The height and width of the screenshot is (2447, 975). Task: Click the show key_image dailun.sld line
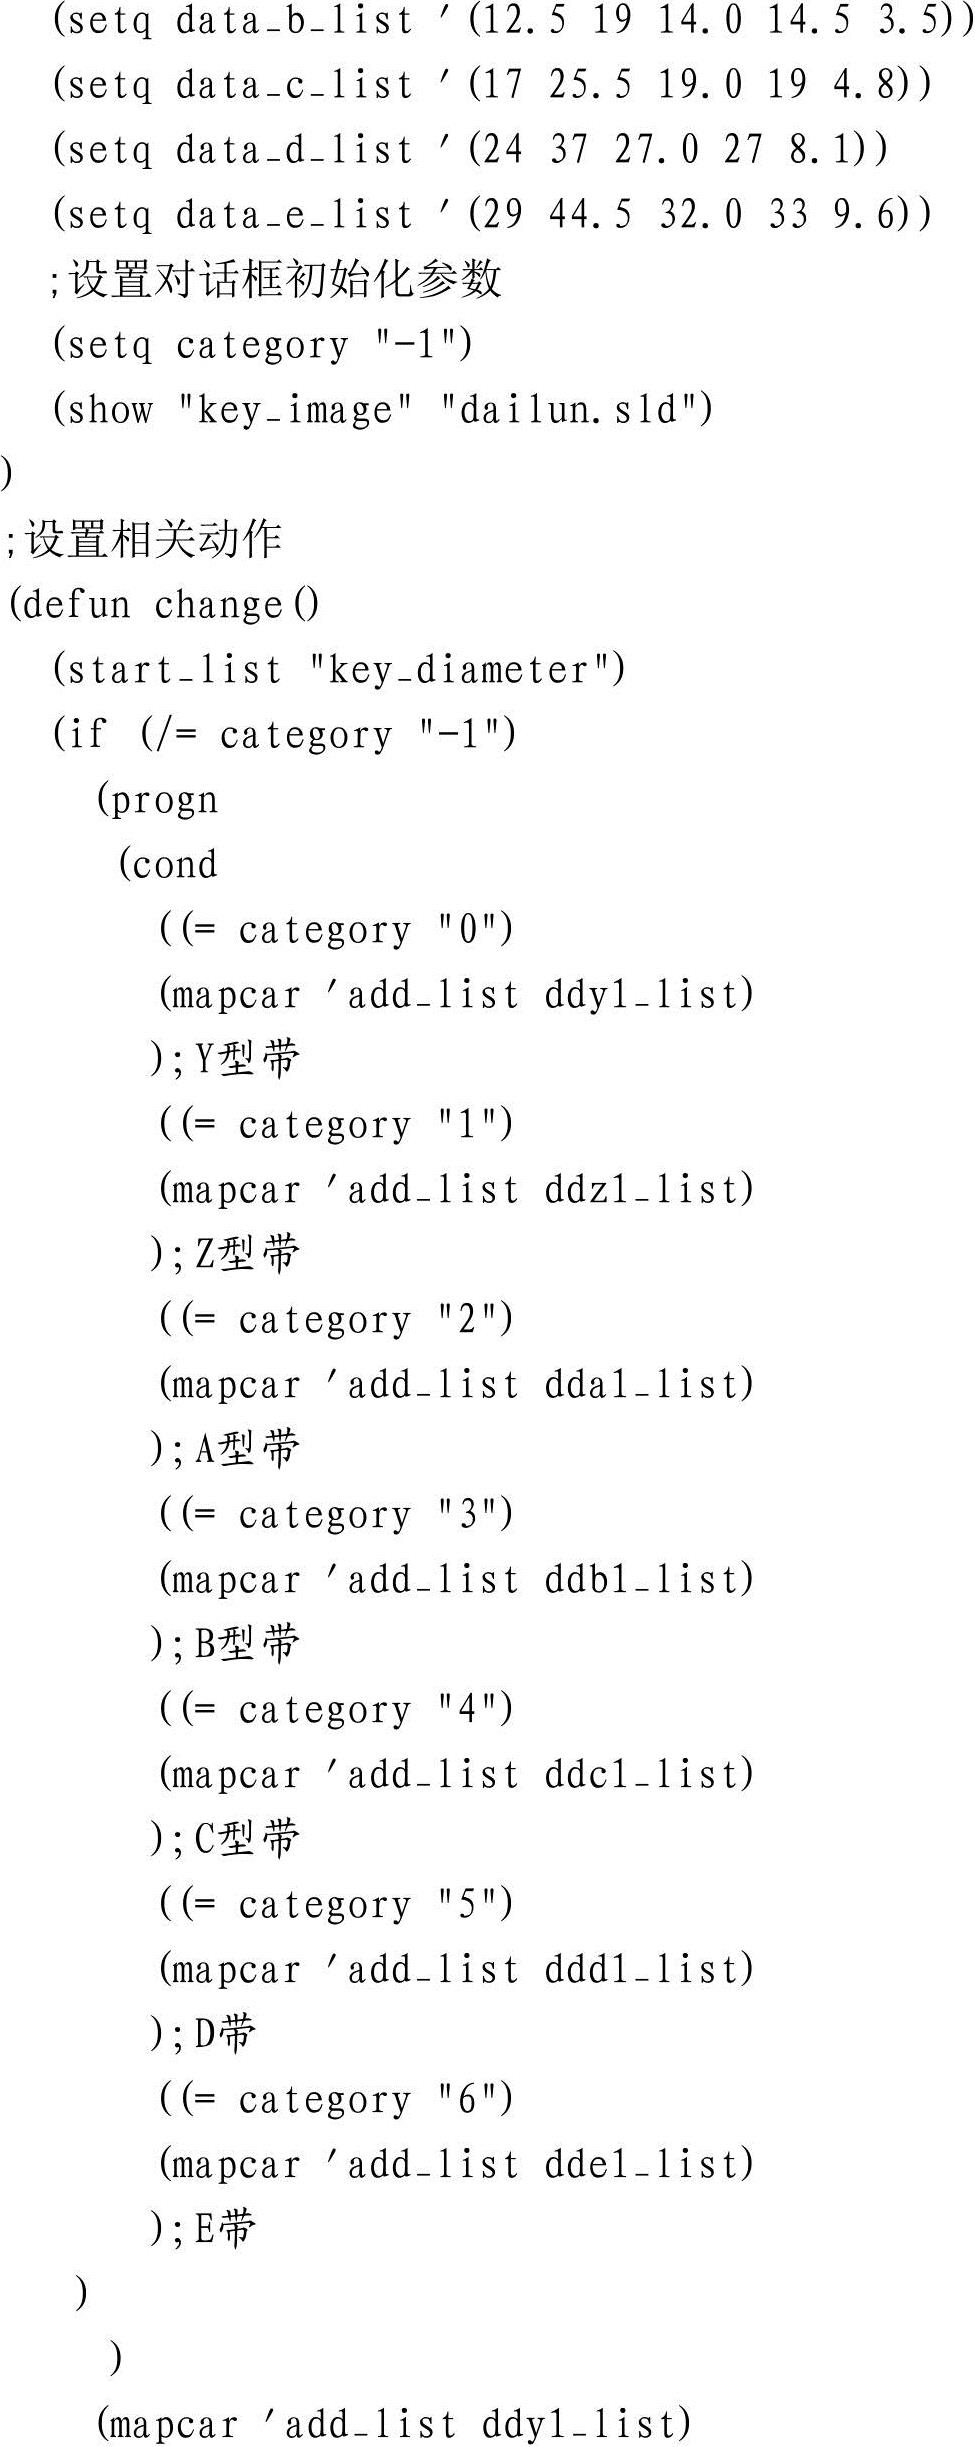(383, 411)
